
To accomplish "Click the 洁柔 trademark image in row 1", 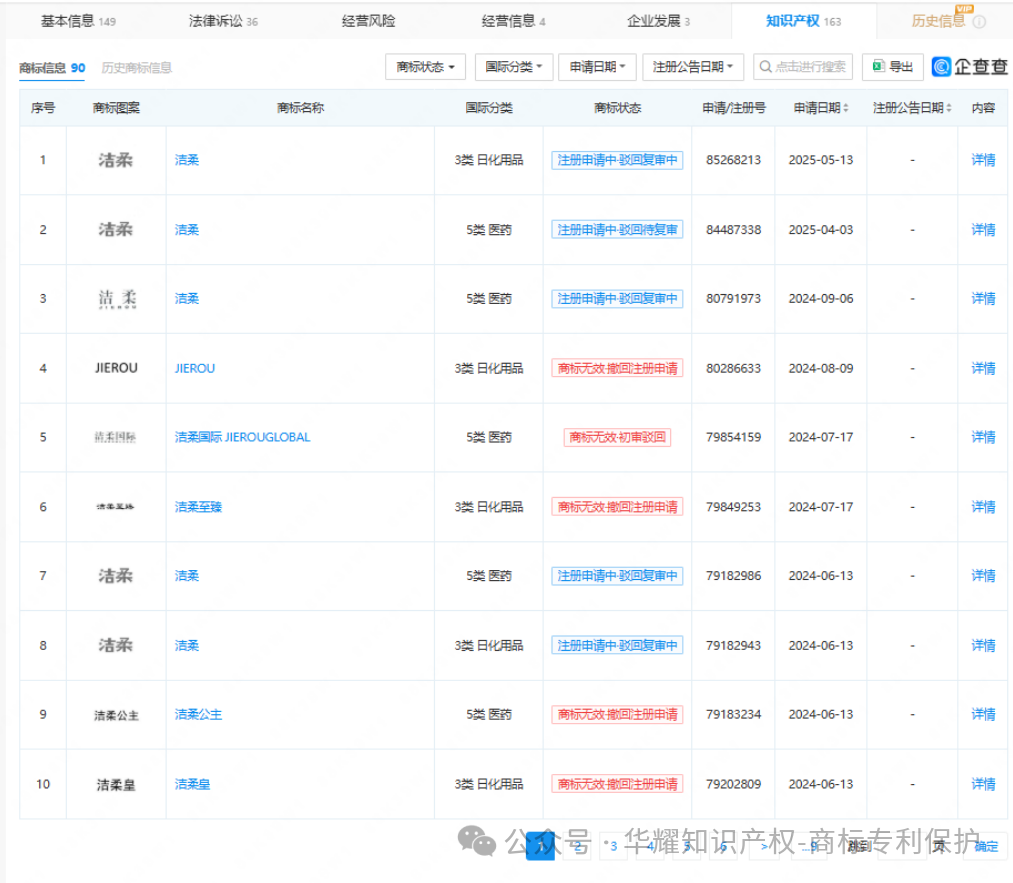I will coord(116,160).
